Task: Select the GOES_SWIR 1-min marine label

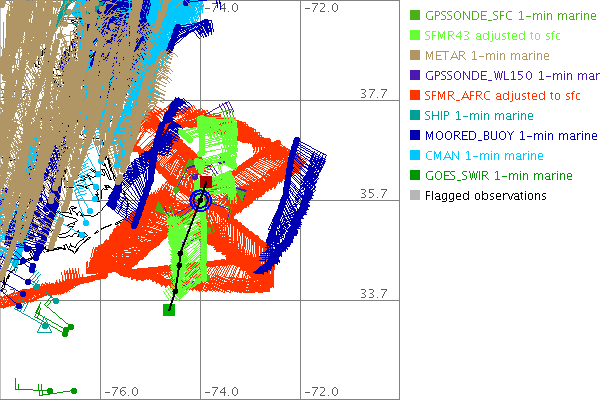Action: pyautogui.click(x=499, y=175)
